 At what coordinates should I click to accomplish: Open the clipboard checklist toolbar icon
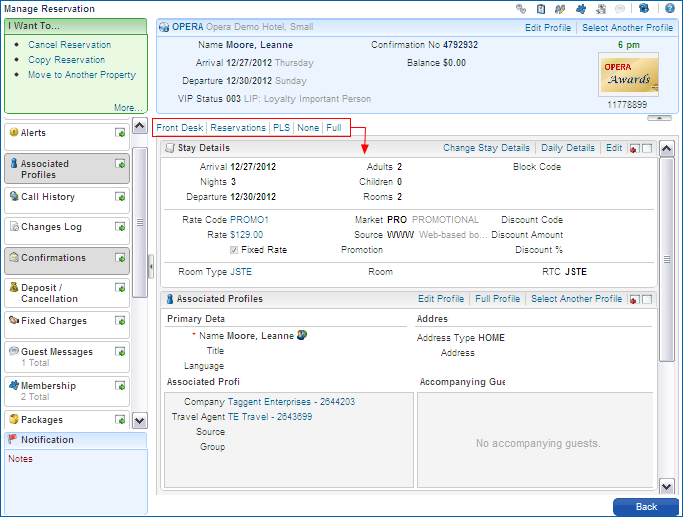tap(541, 9)
